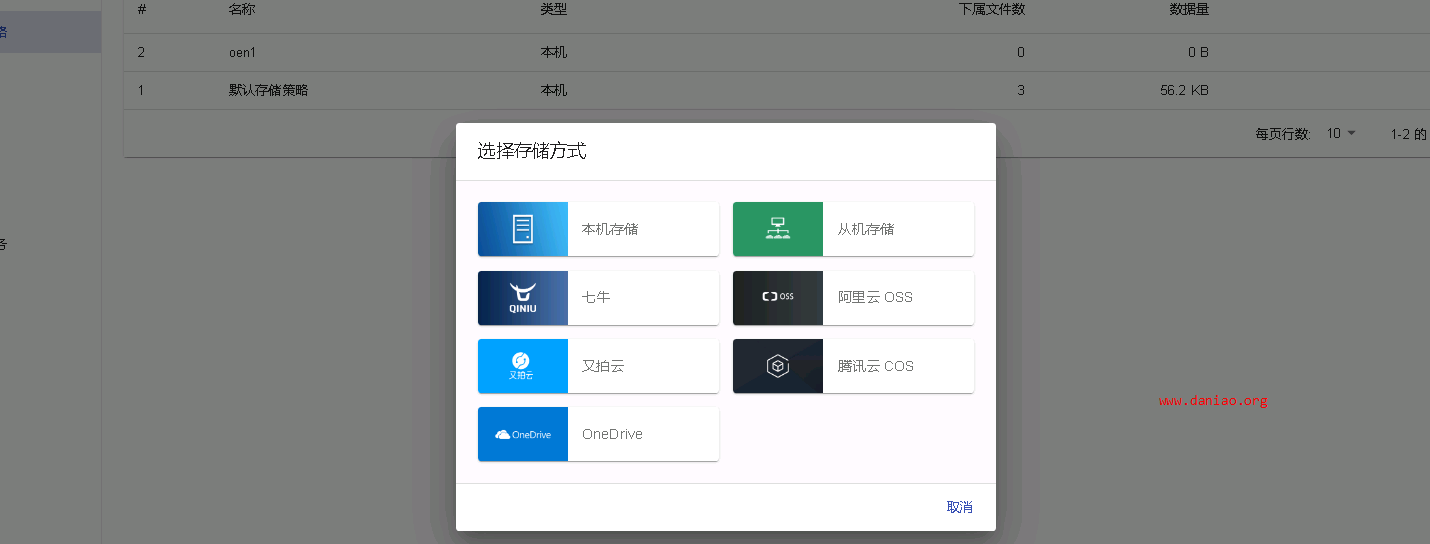Click 本机 type in oen1 row
This screenshot has height=544, width=1430.
click(x=554, y=52)
